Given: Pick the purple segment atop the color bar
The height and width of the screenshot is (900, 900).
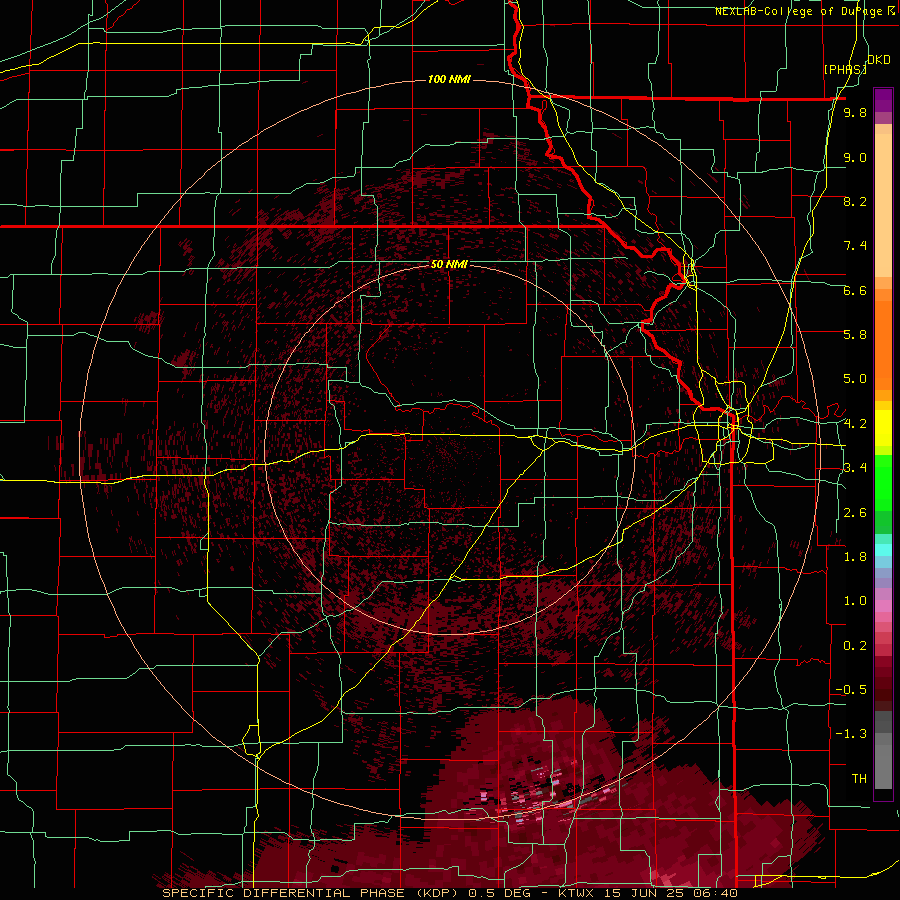Looking at the screenshot, I should [883, 100].
